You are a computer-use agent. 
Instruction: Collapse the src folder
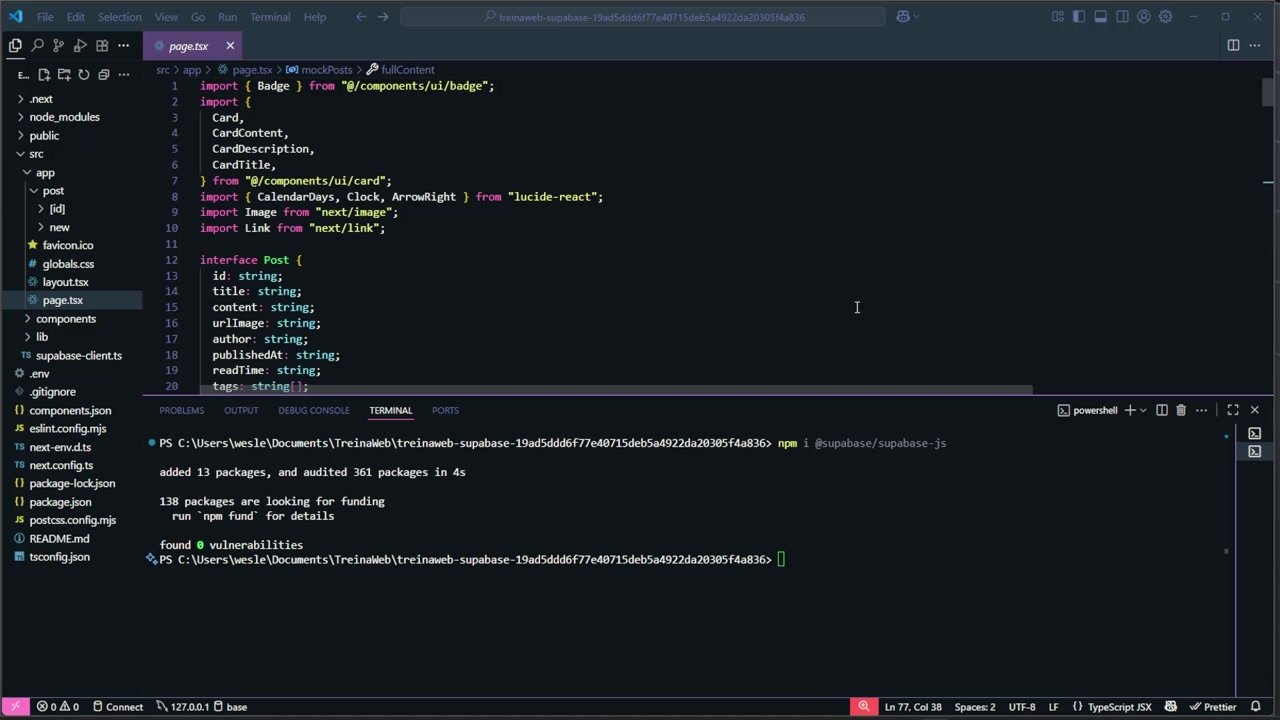tap(36, 154)
